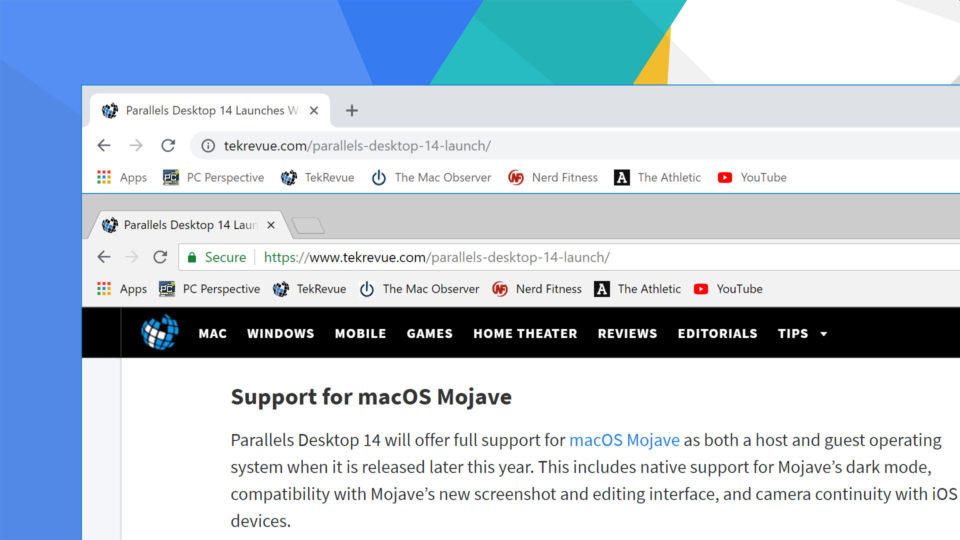The image size is (960, 540).
Task: Reload page in lower Chrome window
Action: (x=160, y=257)
